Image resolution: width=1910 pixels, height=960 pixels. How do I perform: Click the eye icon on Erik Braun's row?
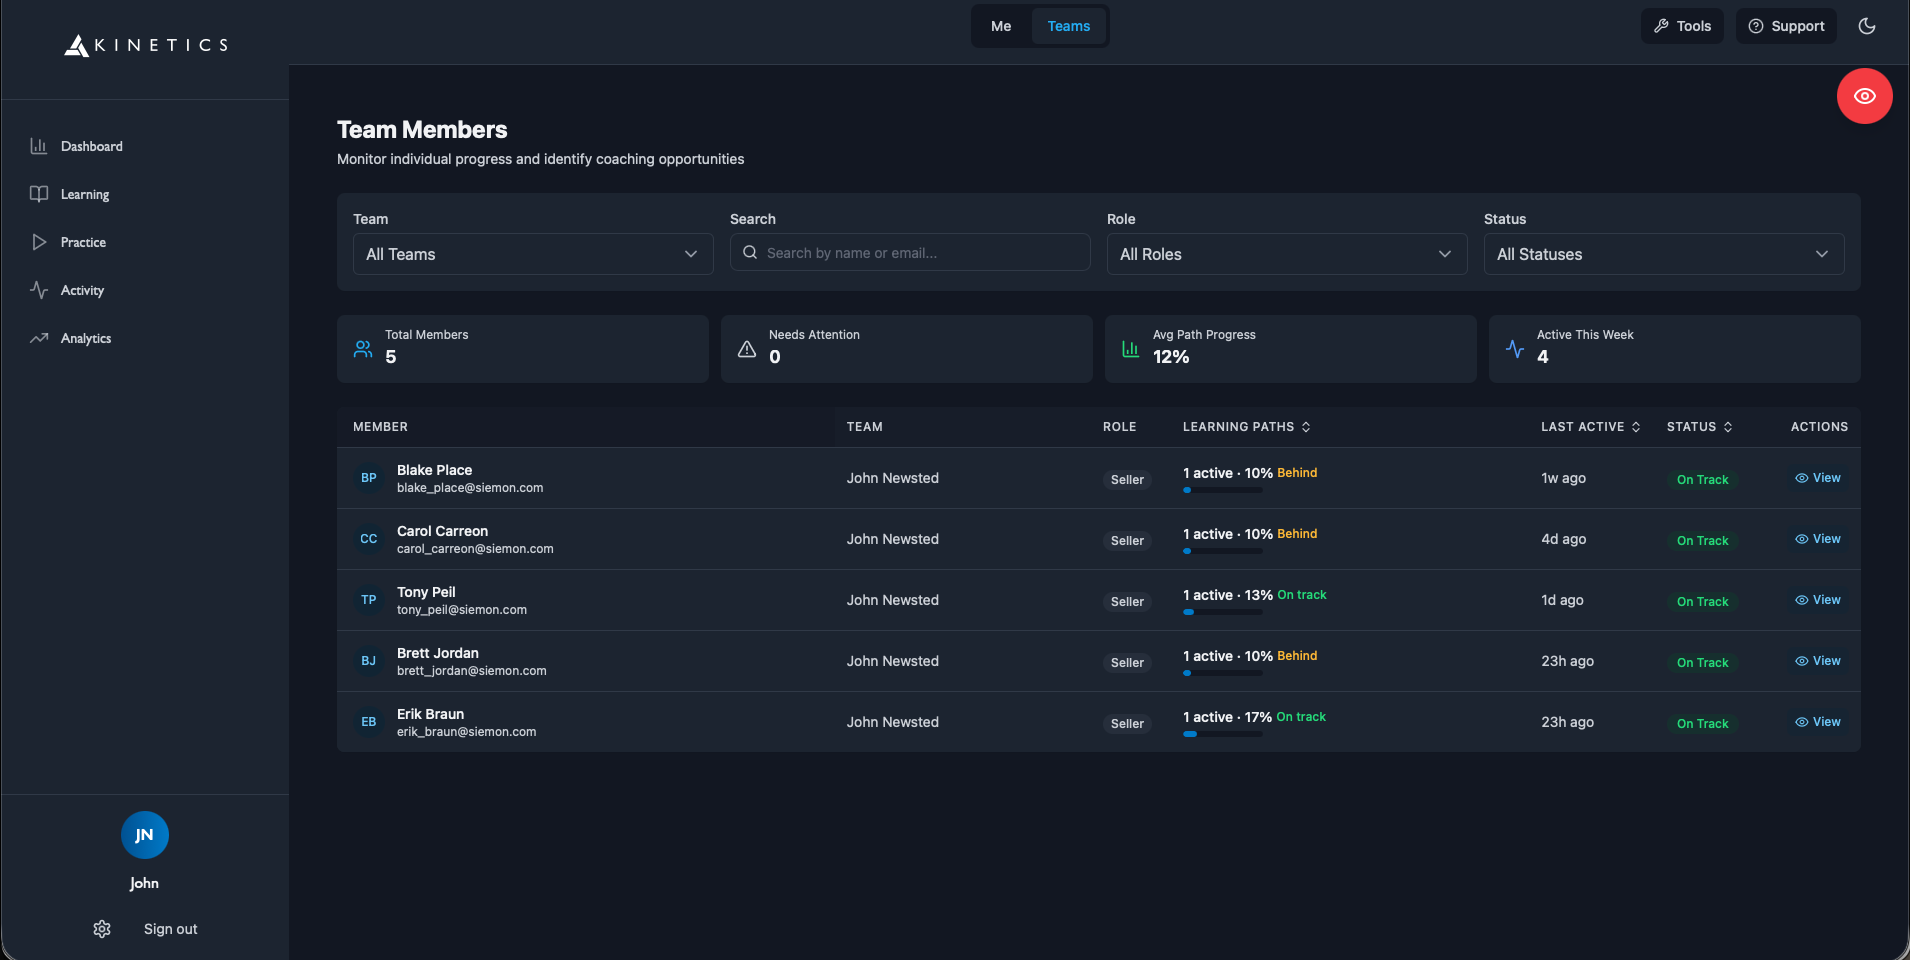click(1801, 721)
